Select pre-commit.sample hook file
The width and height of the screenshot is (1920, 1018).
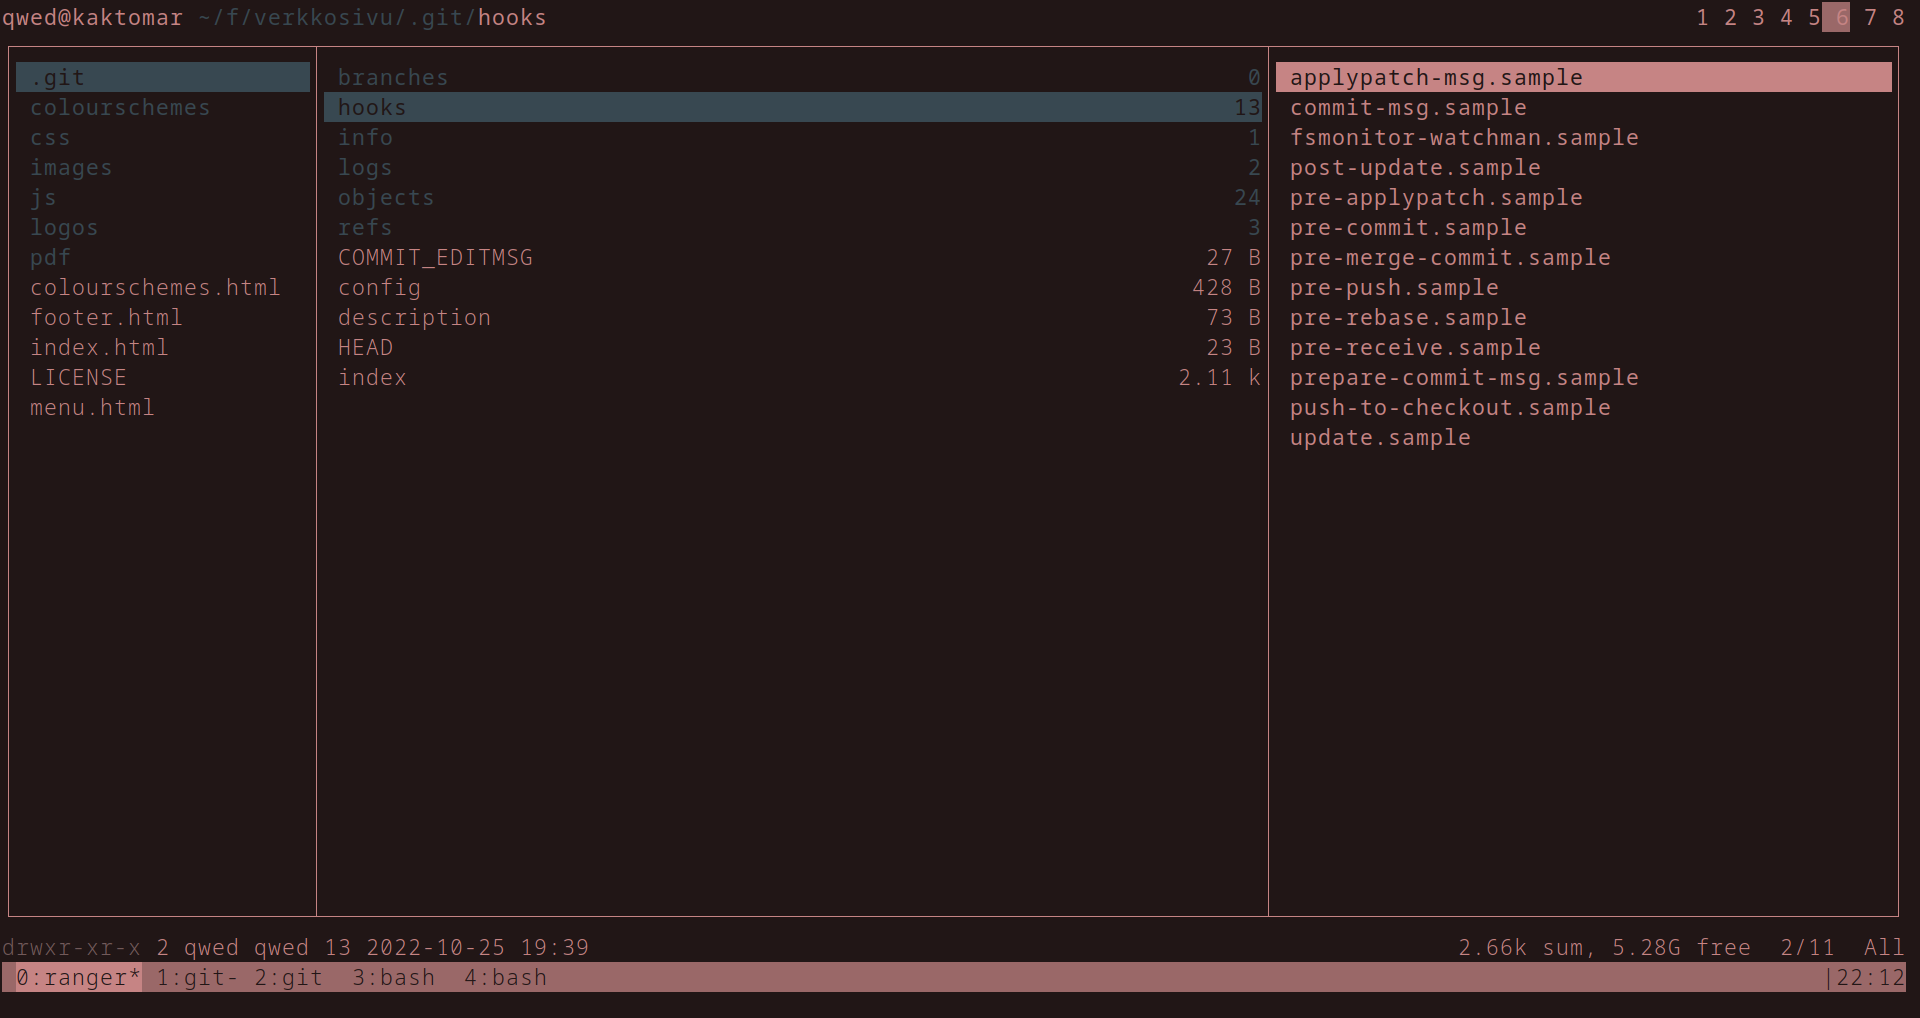1408,228
